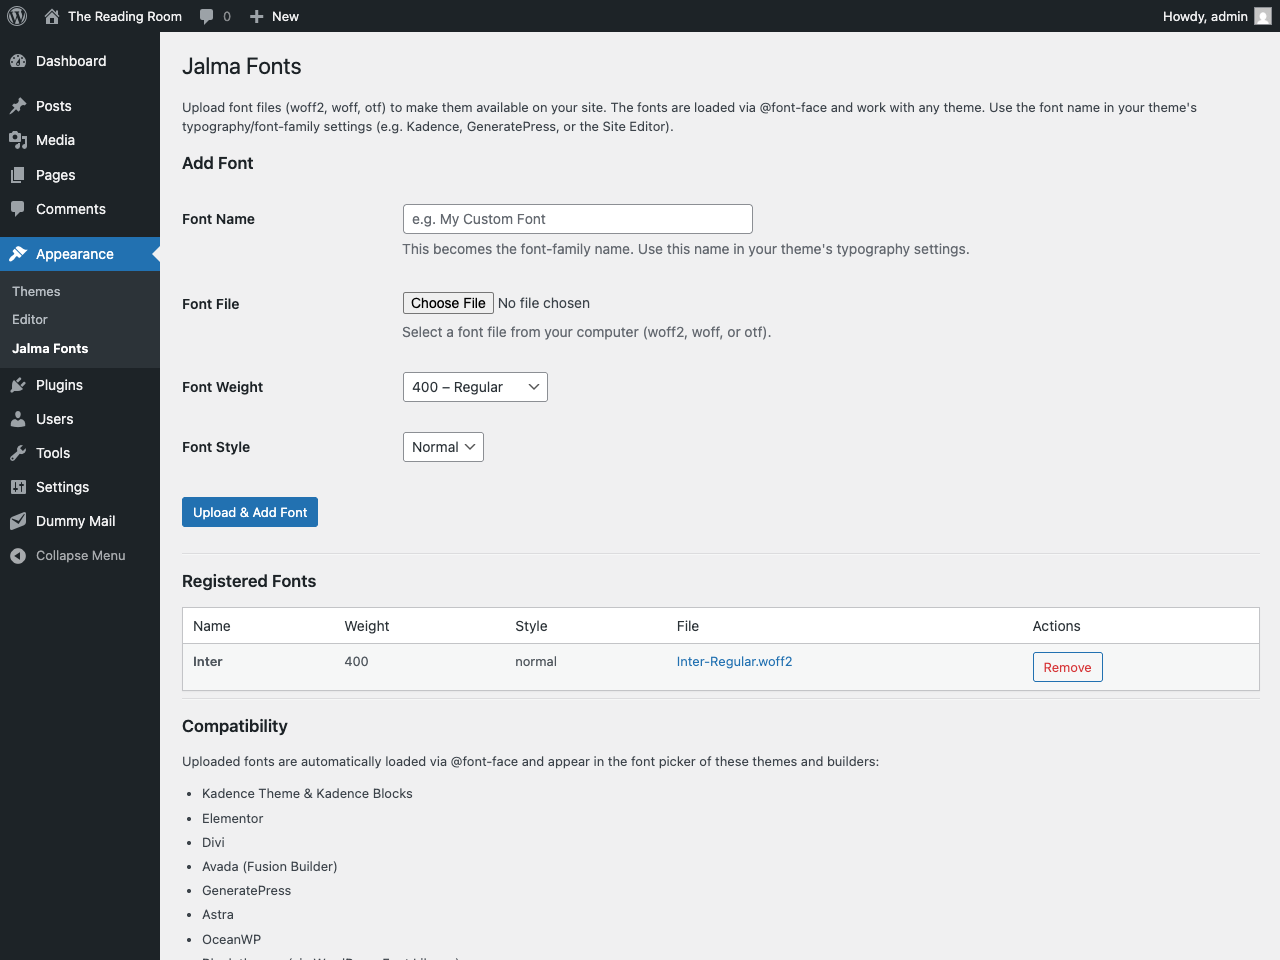Click the Divi list item
1280x960 pixels.
214,842
